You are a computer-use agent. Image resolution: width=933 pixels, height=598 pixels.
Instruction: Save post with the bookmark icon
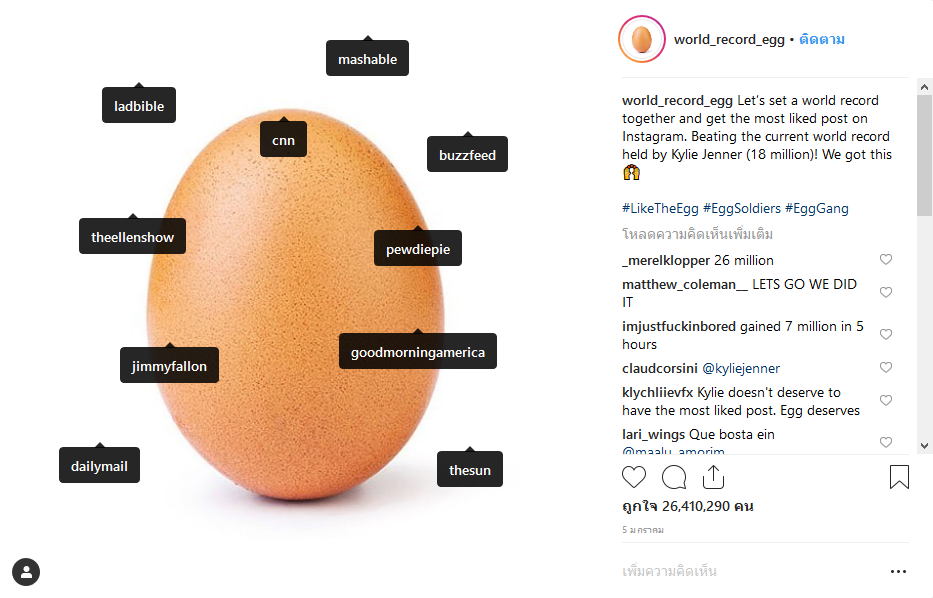pyautogui.click(x=899, y=477)
